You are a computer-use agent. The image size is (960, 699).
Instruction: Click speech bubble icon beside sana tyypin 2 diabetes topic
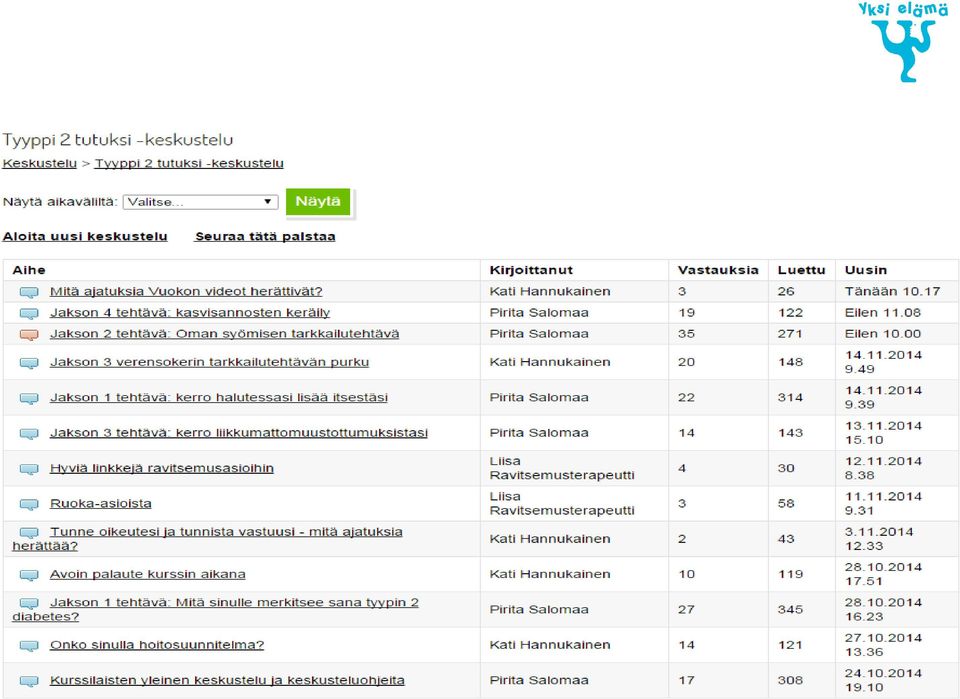(x=29, y=604)
